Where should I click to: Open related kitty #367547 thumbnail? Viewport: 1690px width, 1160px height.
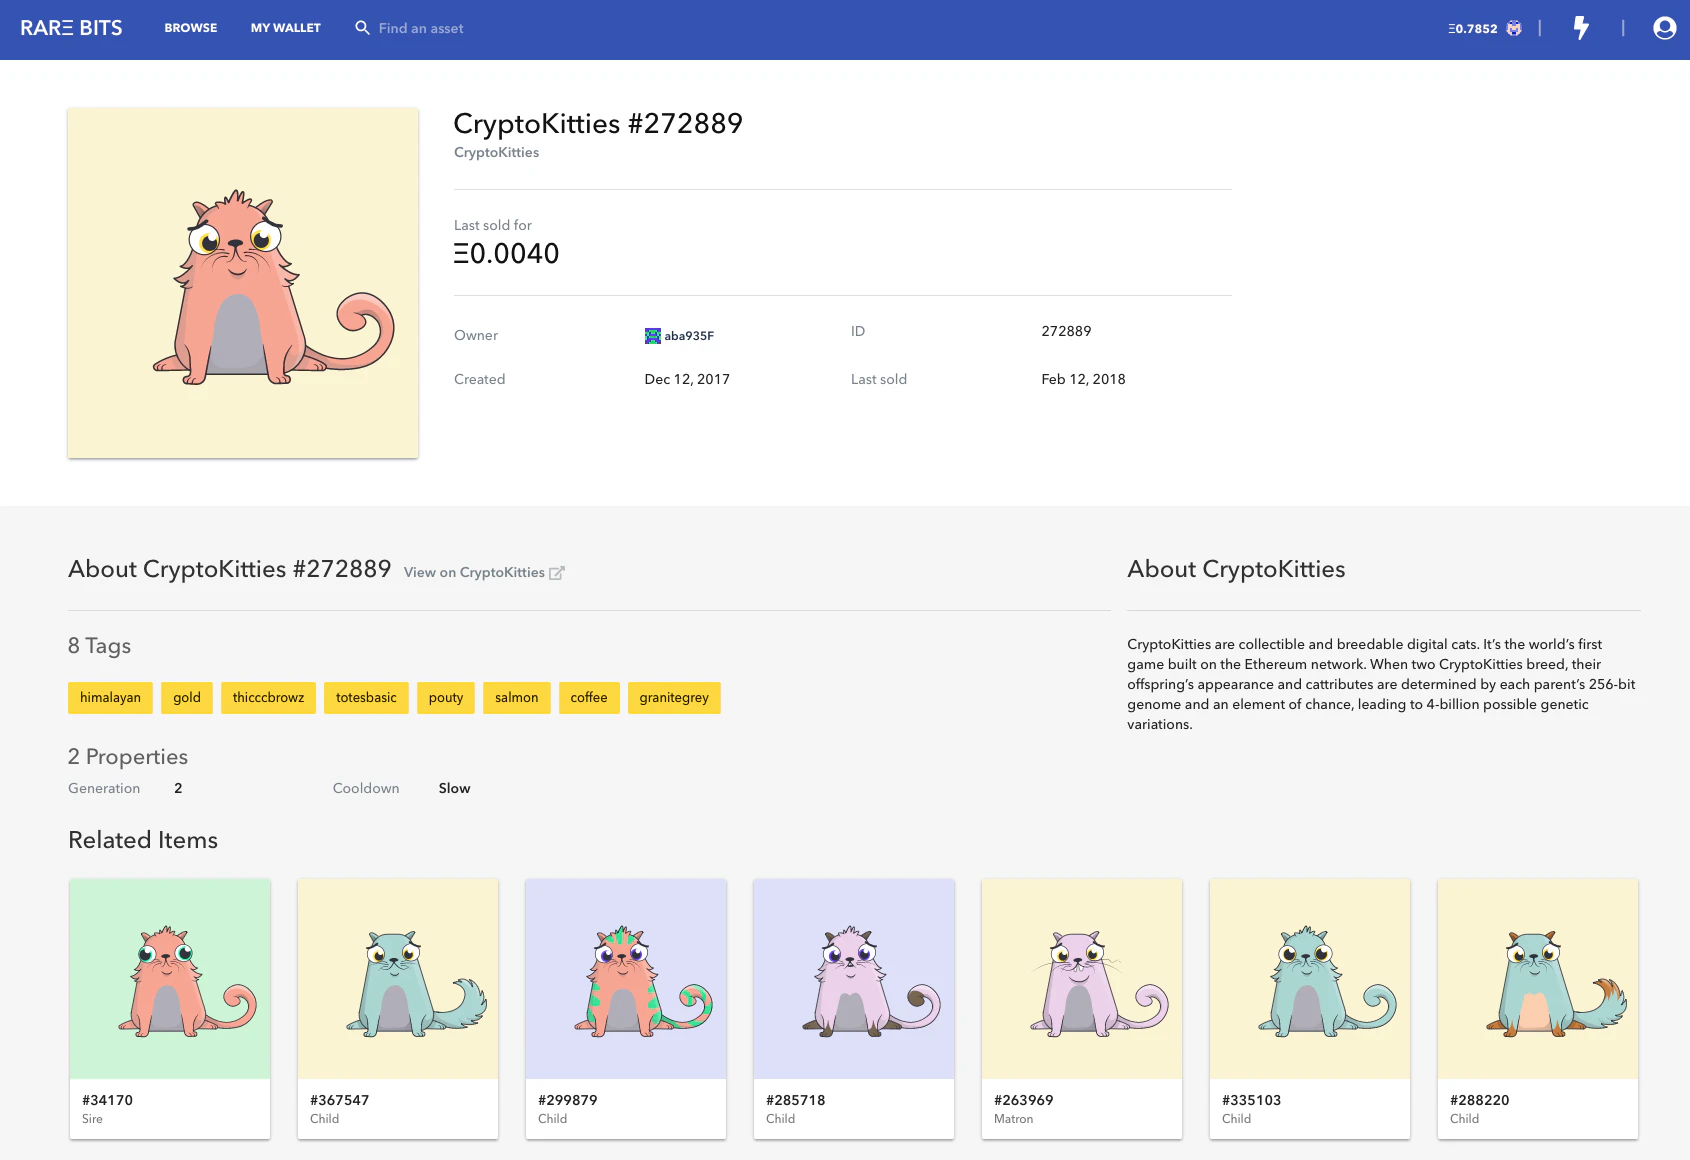(398, 979)
